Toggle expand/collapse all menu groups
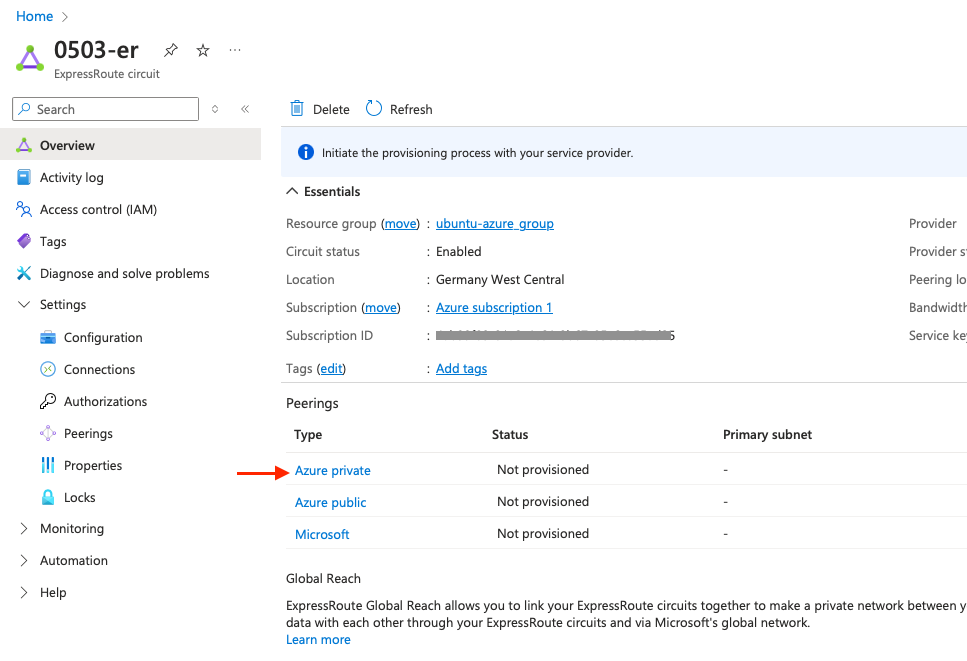 [215, 109]
